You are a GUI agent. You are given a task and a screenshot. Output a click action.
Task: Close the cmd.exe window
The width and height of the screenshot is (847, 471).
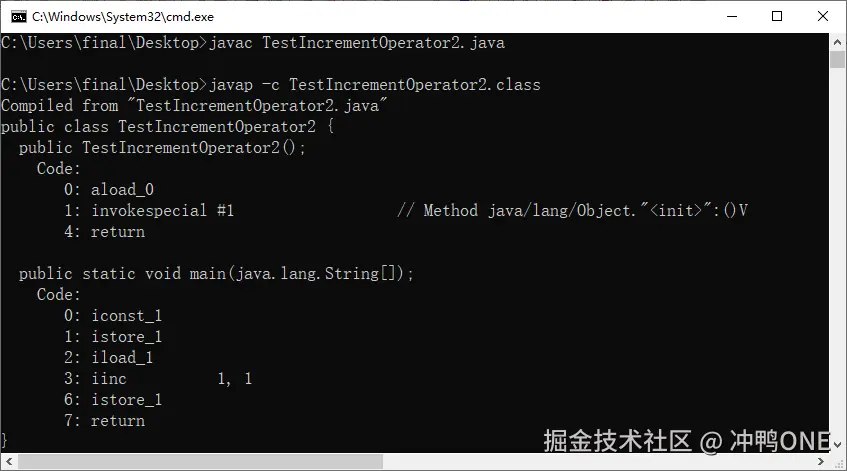tap(823, 16)
